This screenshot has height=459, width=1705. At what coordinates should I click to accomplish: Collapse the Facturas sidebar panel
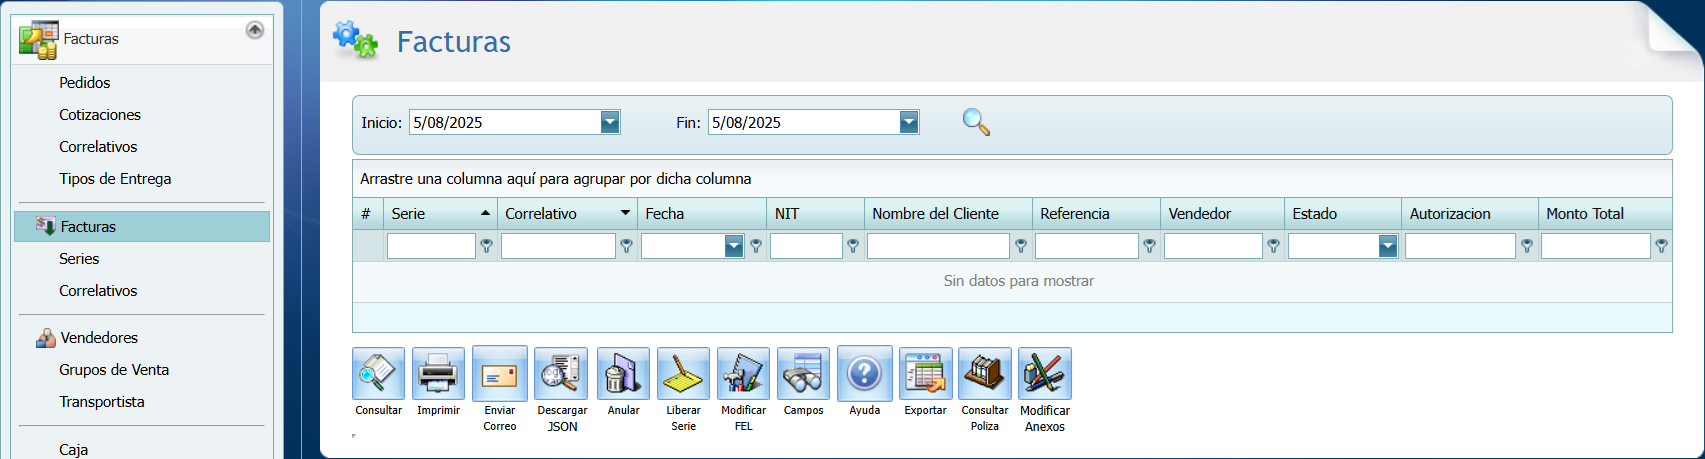point(255,30)
